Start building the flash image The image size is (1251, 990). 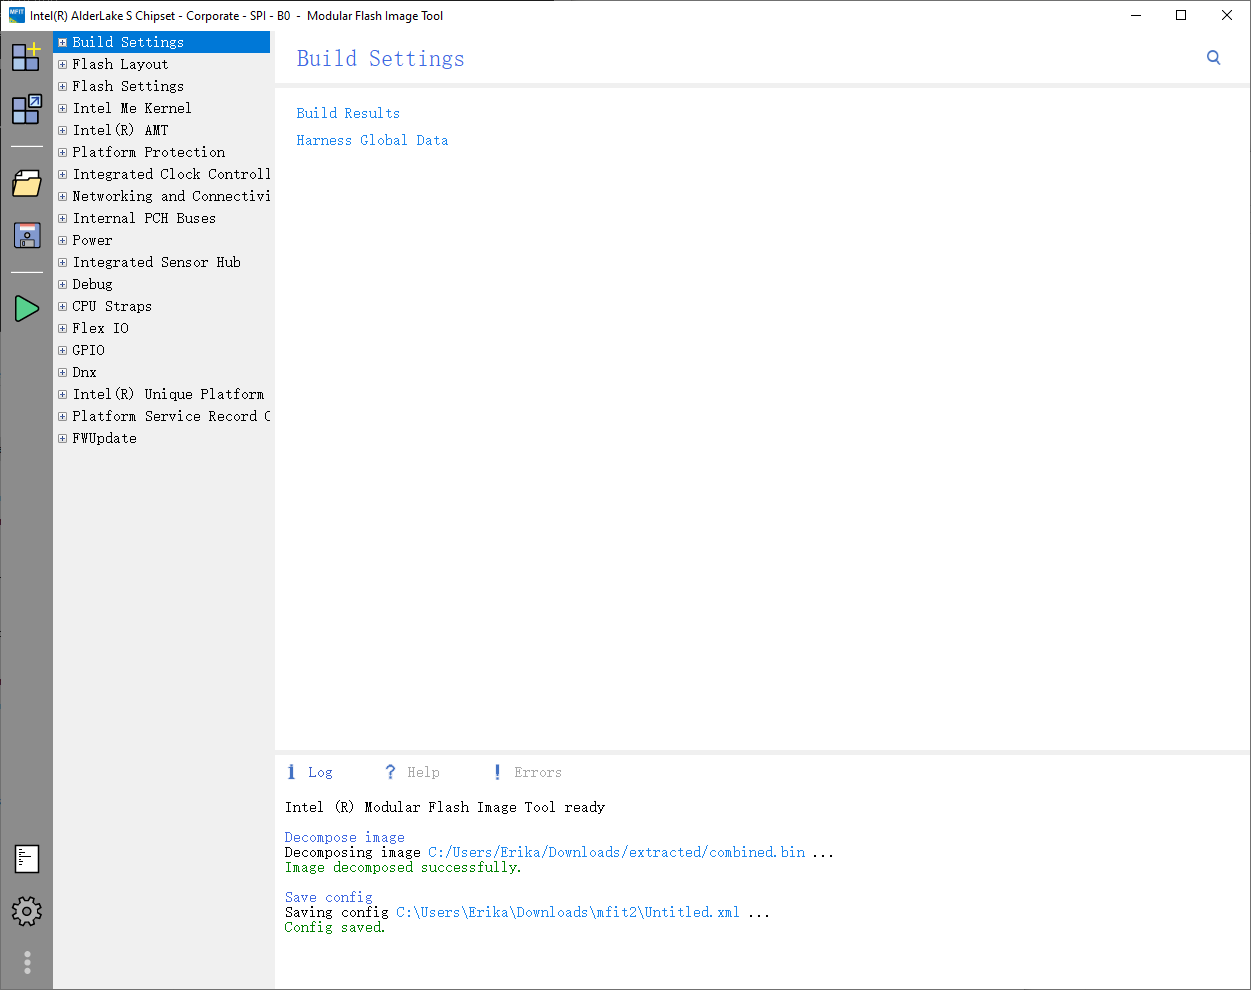(x=26, y=308)
